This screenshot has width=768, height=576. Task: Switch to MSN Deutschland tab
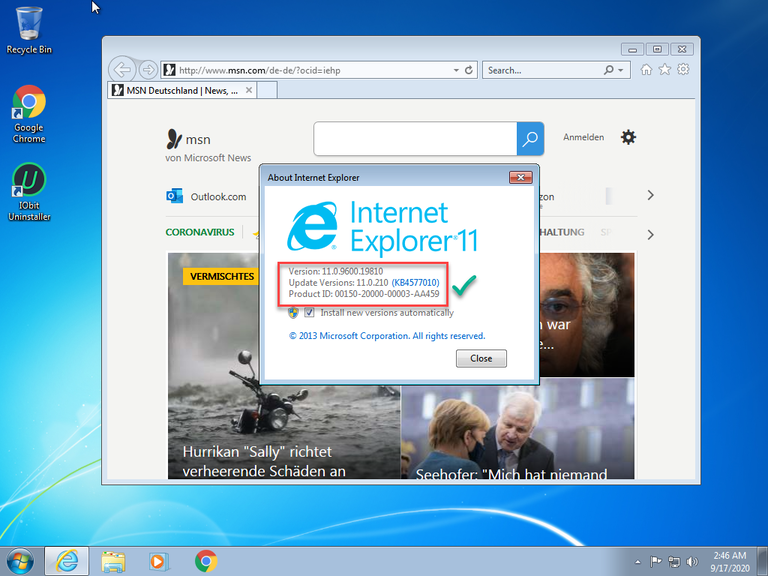point(182,90)
